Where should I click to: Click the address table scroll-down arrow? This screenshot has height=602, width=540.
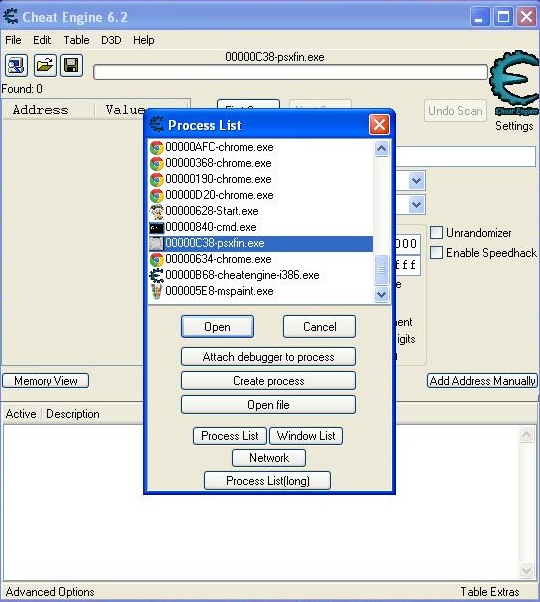point(526,570)
